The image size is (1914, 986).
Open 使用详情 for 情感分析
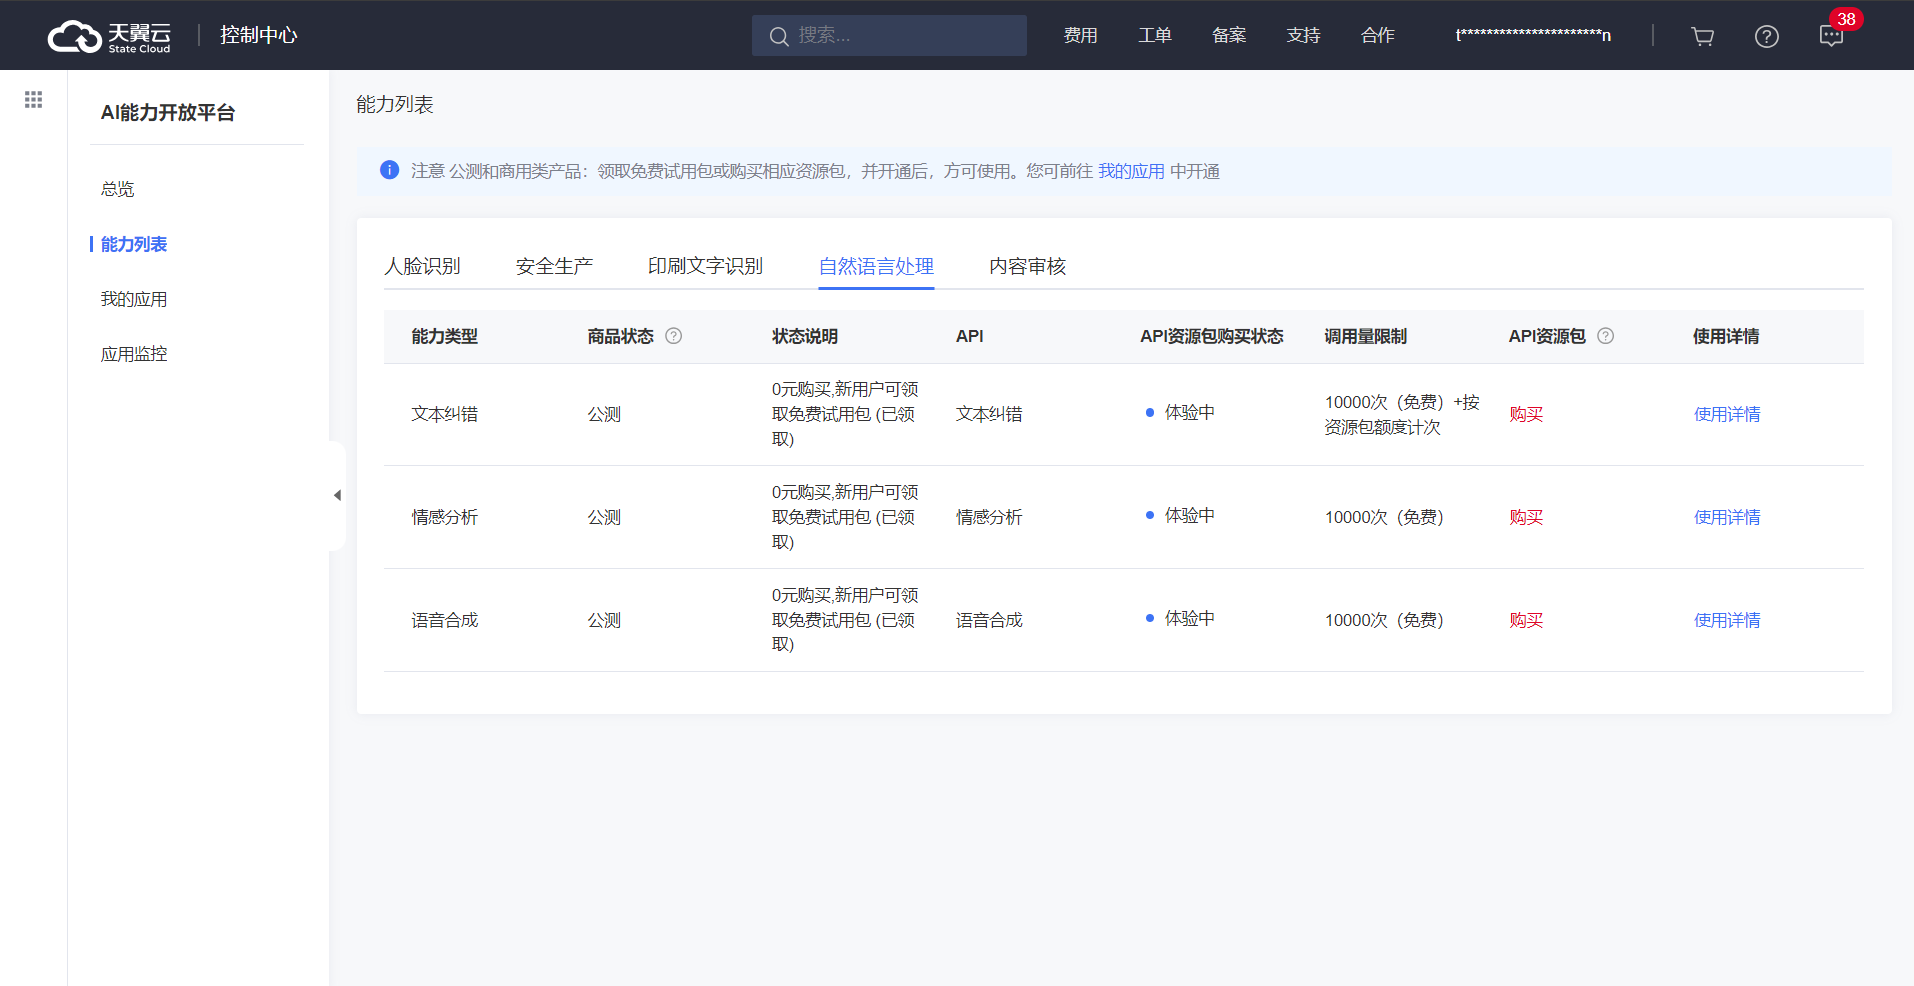pos(1727,517)
